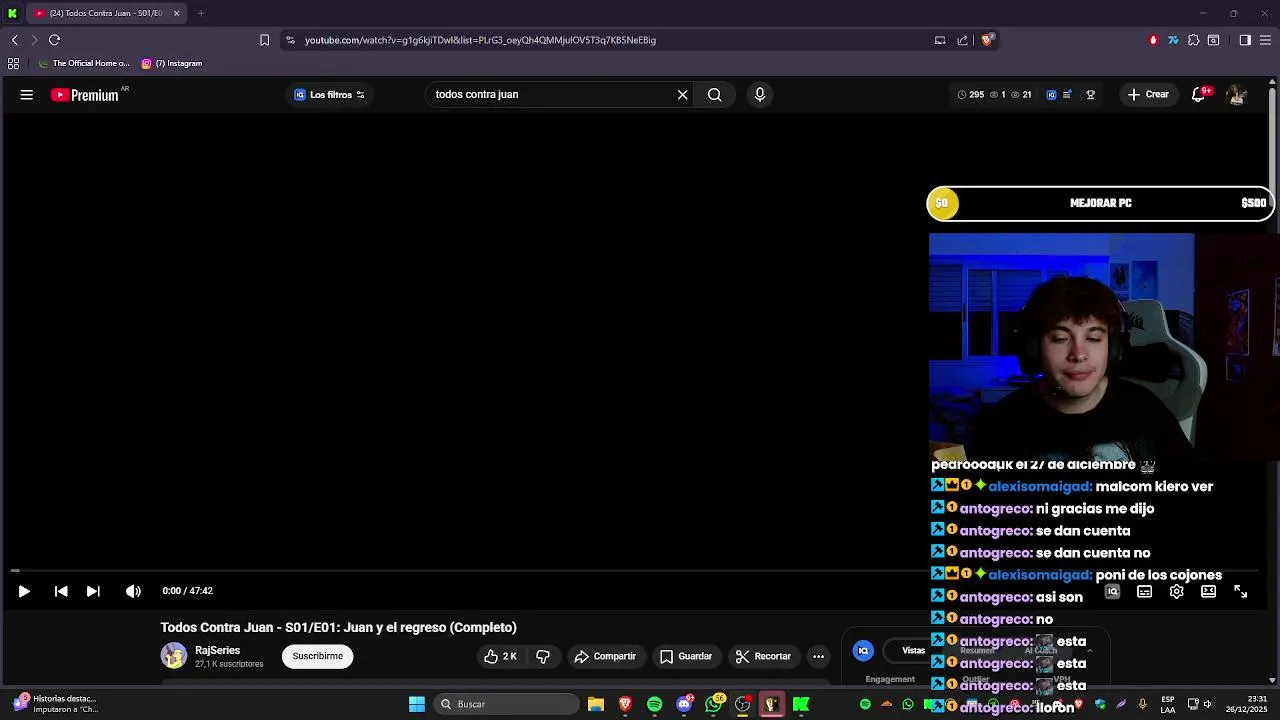Dislike the video
This screenshot has width=1280, height=720.
point(543,656)
